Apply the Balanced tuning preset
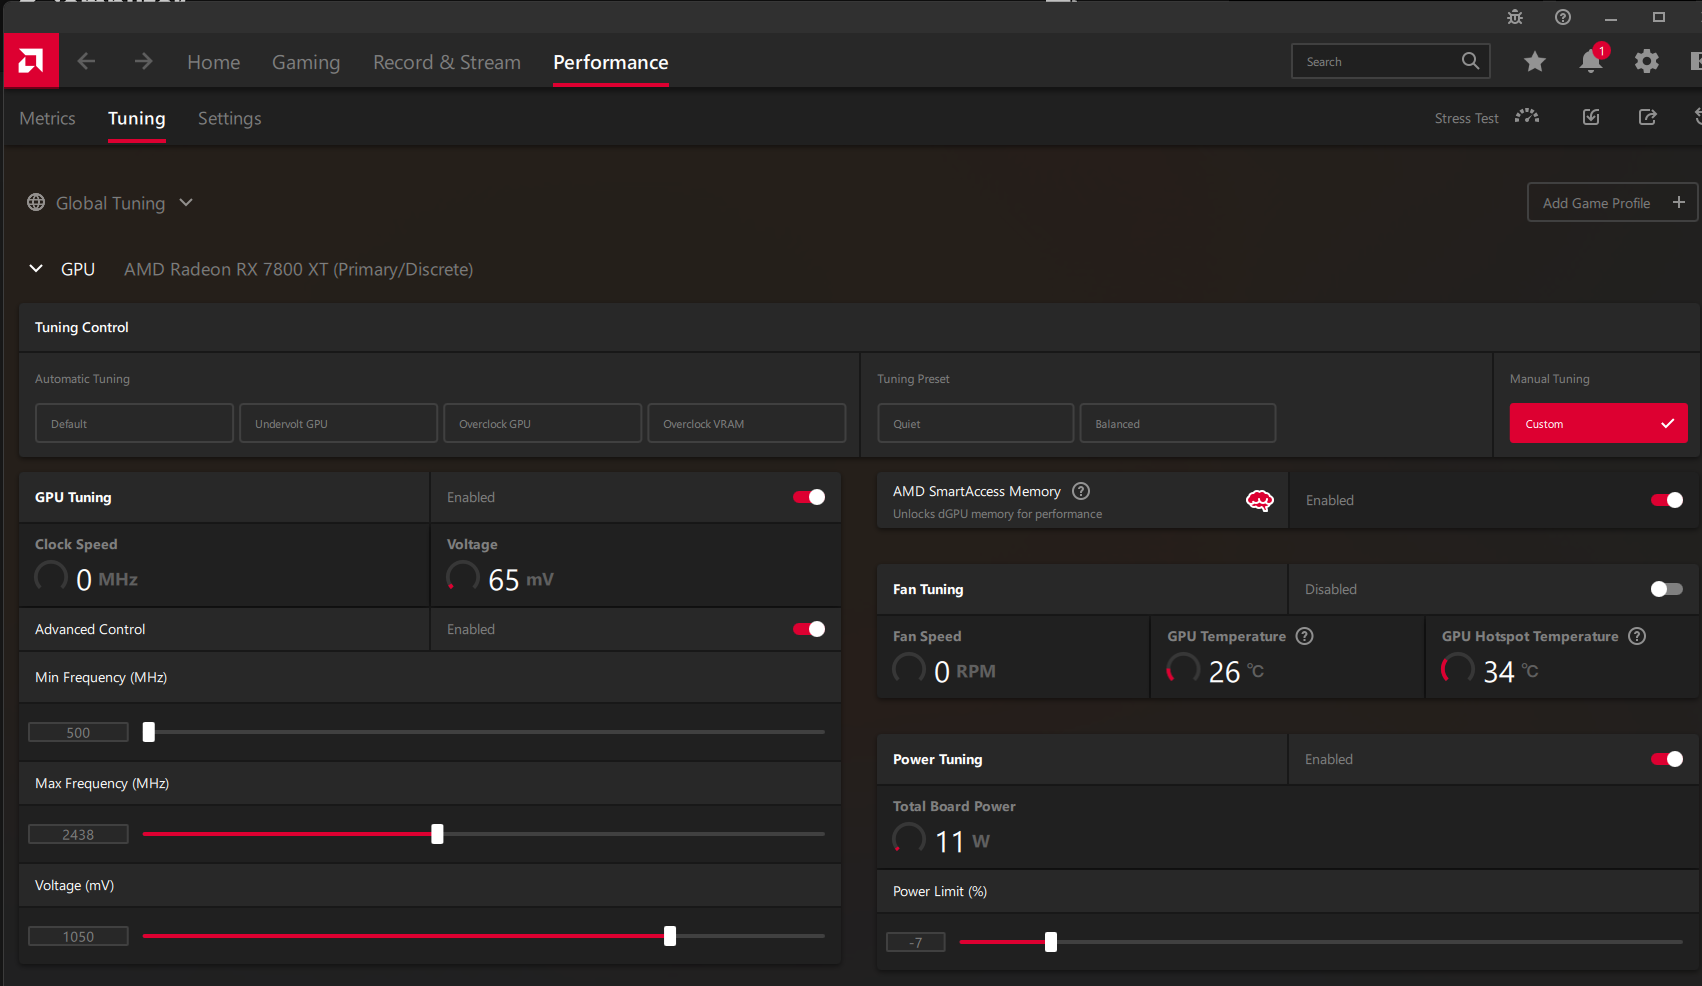The height and width of the screenshot is (986, 1702). (1178, 423)
